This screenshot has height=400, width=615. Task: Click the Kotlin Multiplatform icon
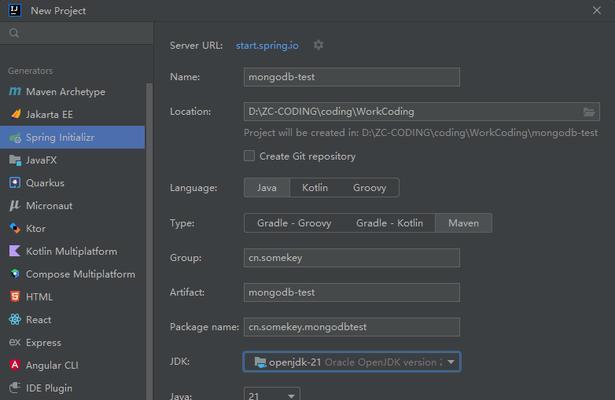coord(15,251)
